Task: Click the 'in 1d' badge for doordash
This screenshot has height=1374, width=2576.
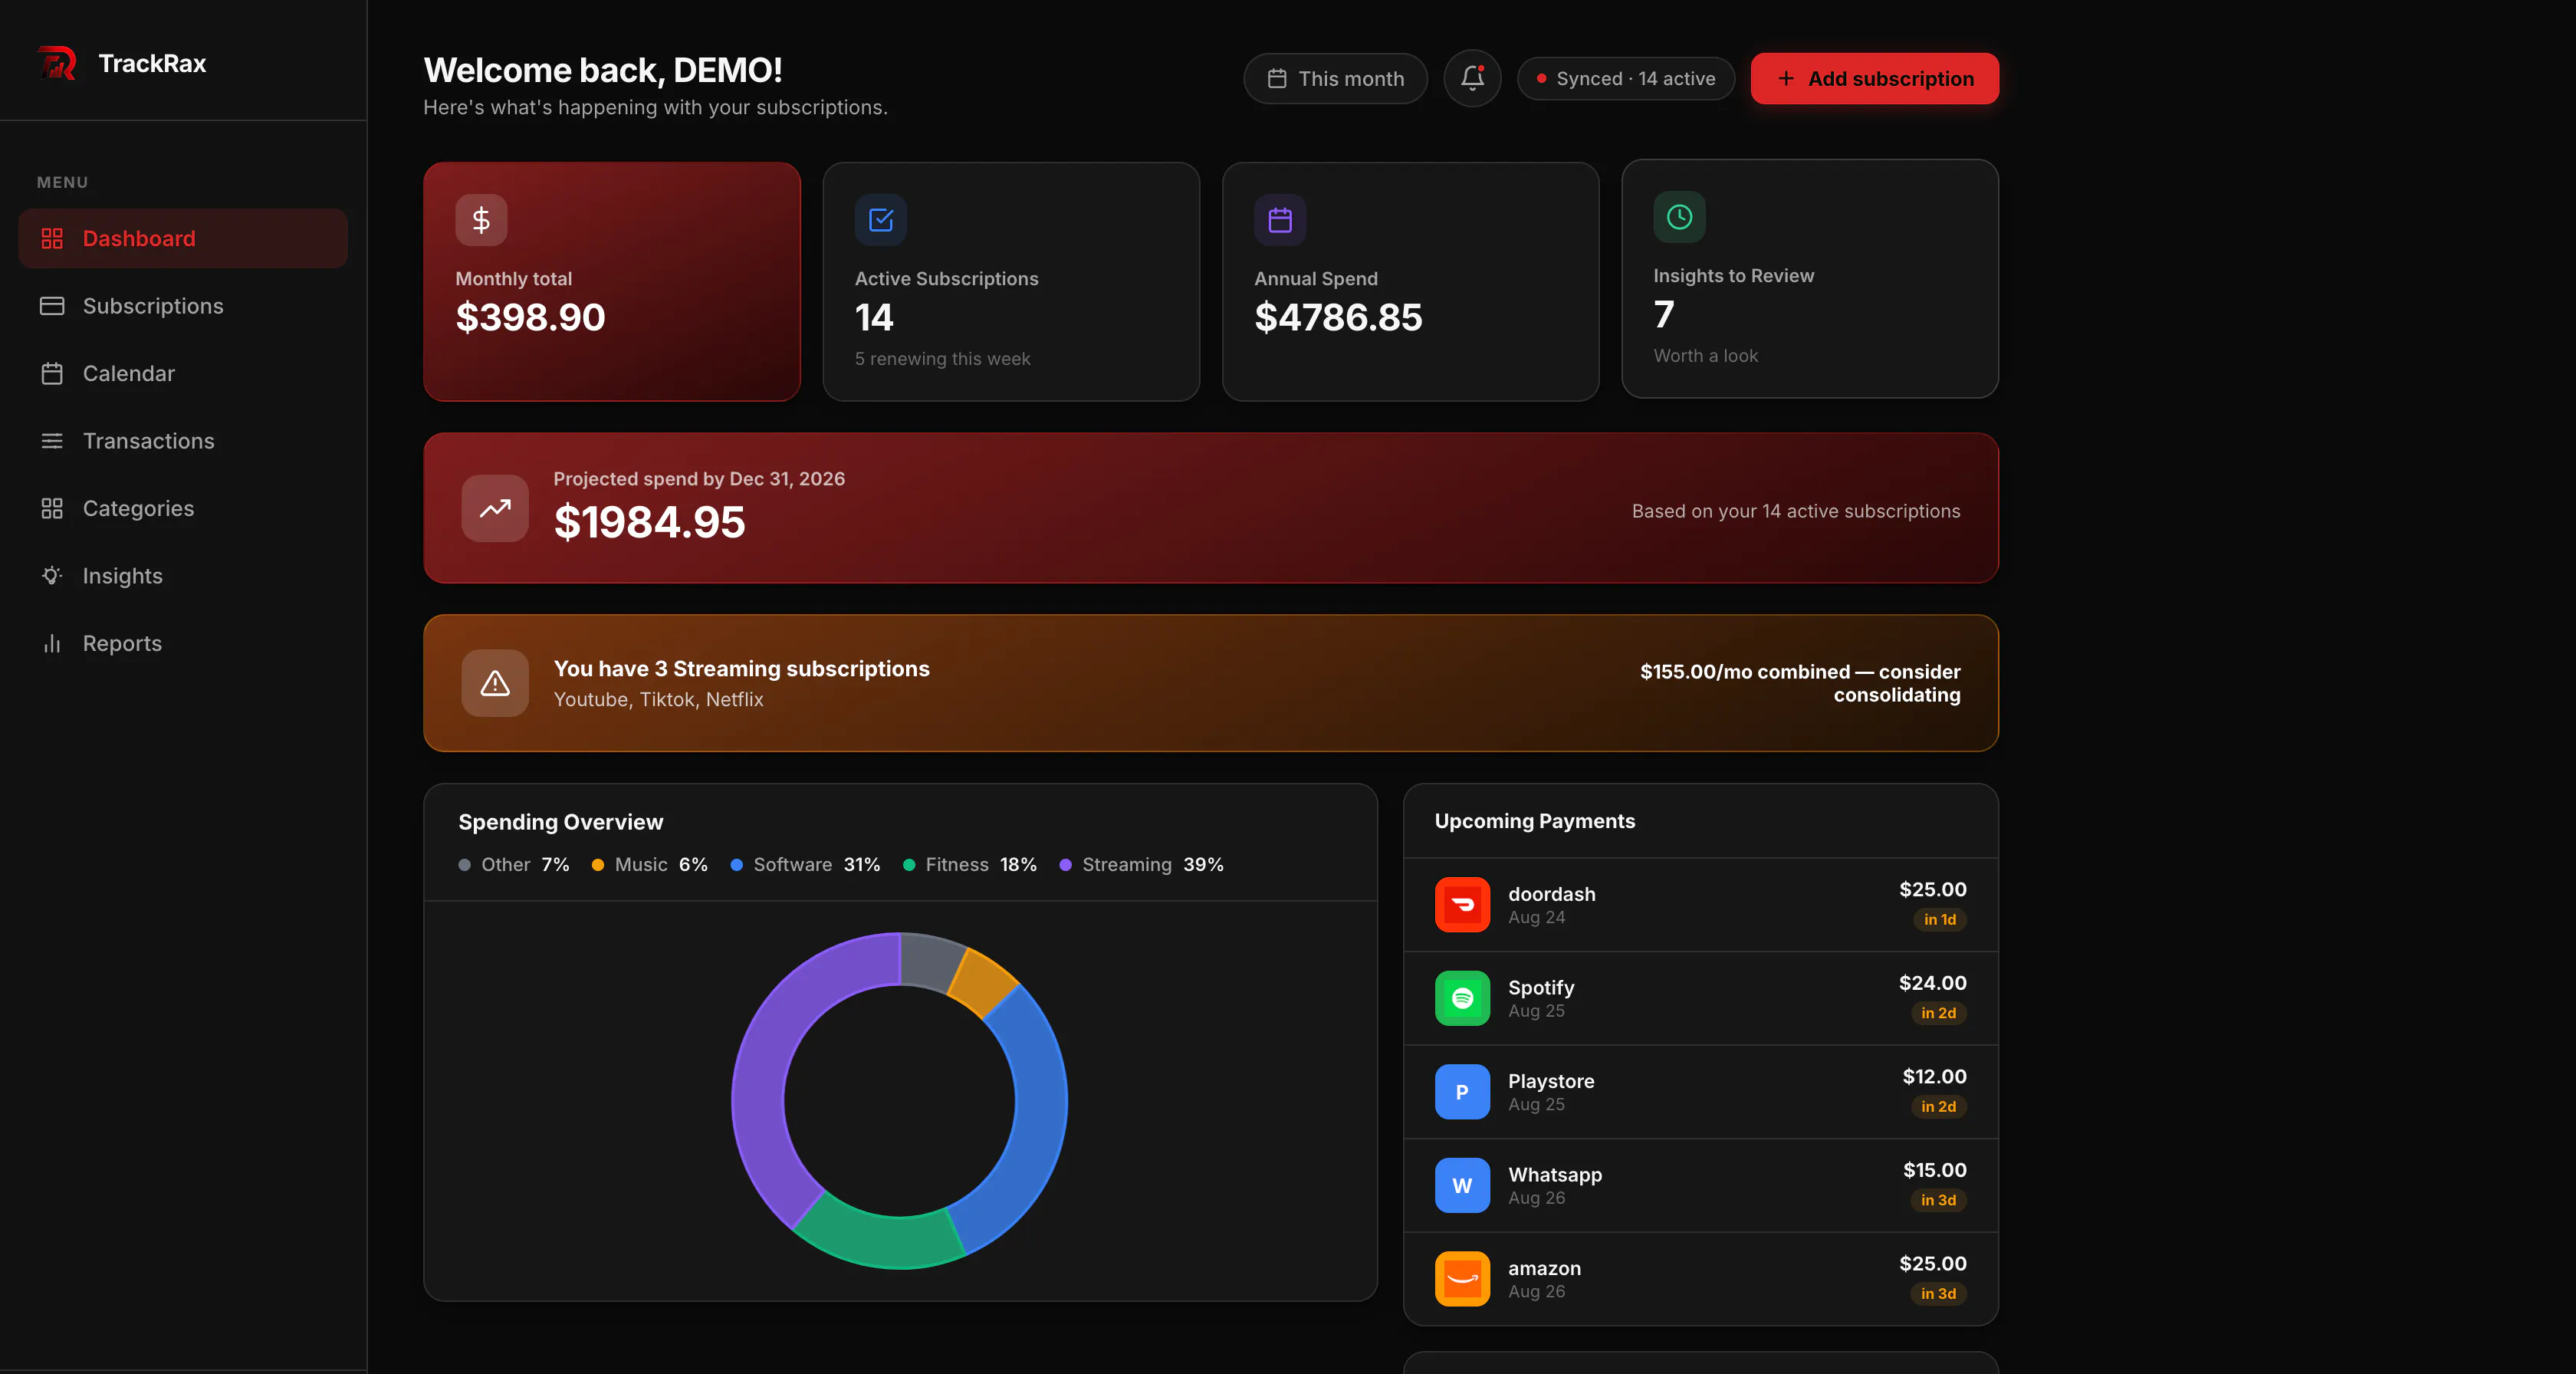Action: (1939, 919)
